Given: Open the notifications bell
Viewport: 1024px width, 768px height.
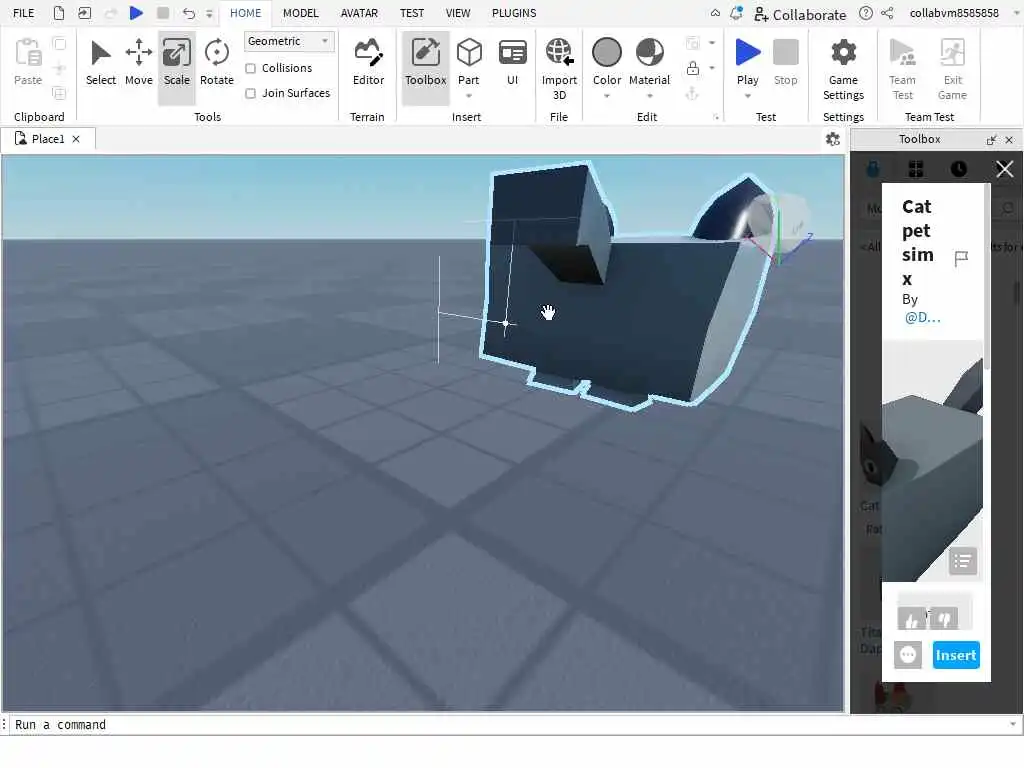Looking at the screenshot, I should click(736, 13).
